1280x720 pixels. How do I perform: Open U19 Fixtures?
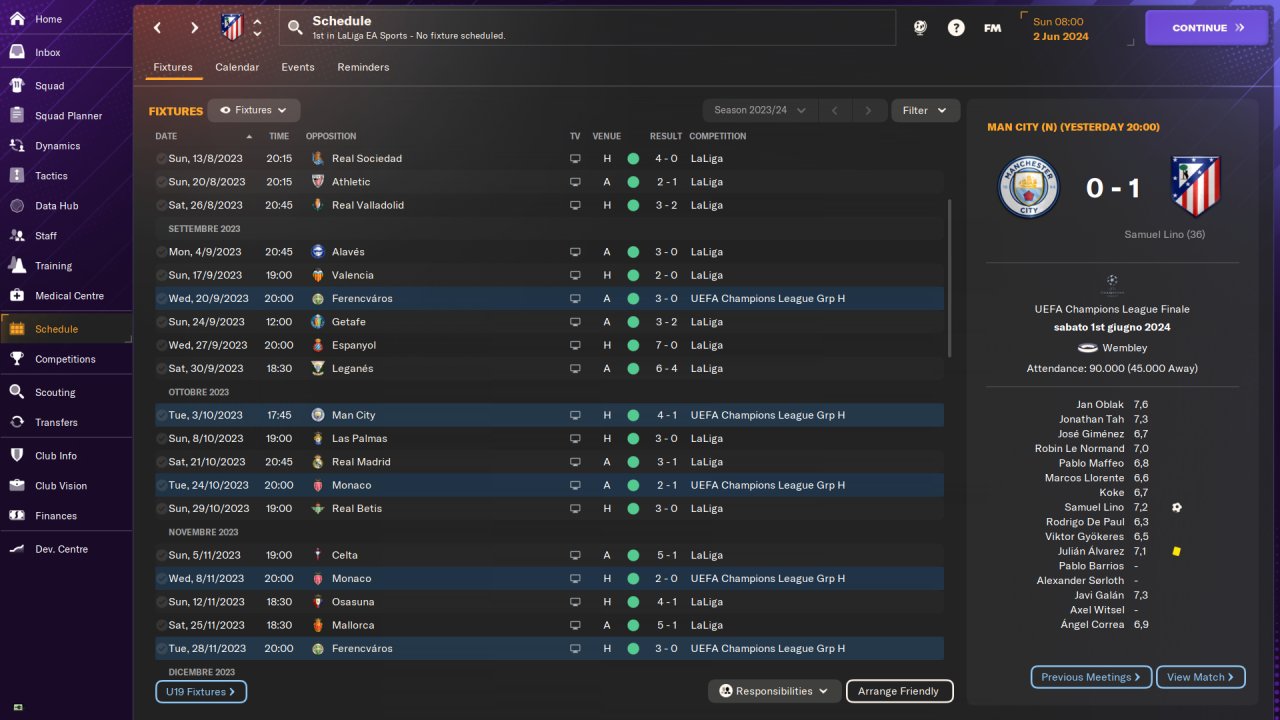coord(201,691)
